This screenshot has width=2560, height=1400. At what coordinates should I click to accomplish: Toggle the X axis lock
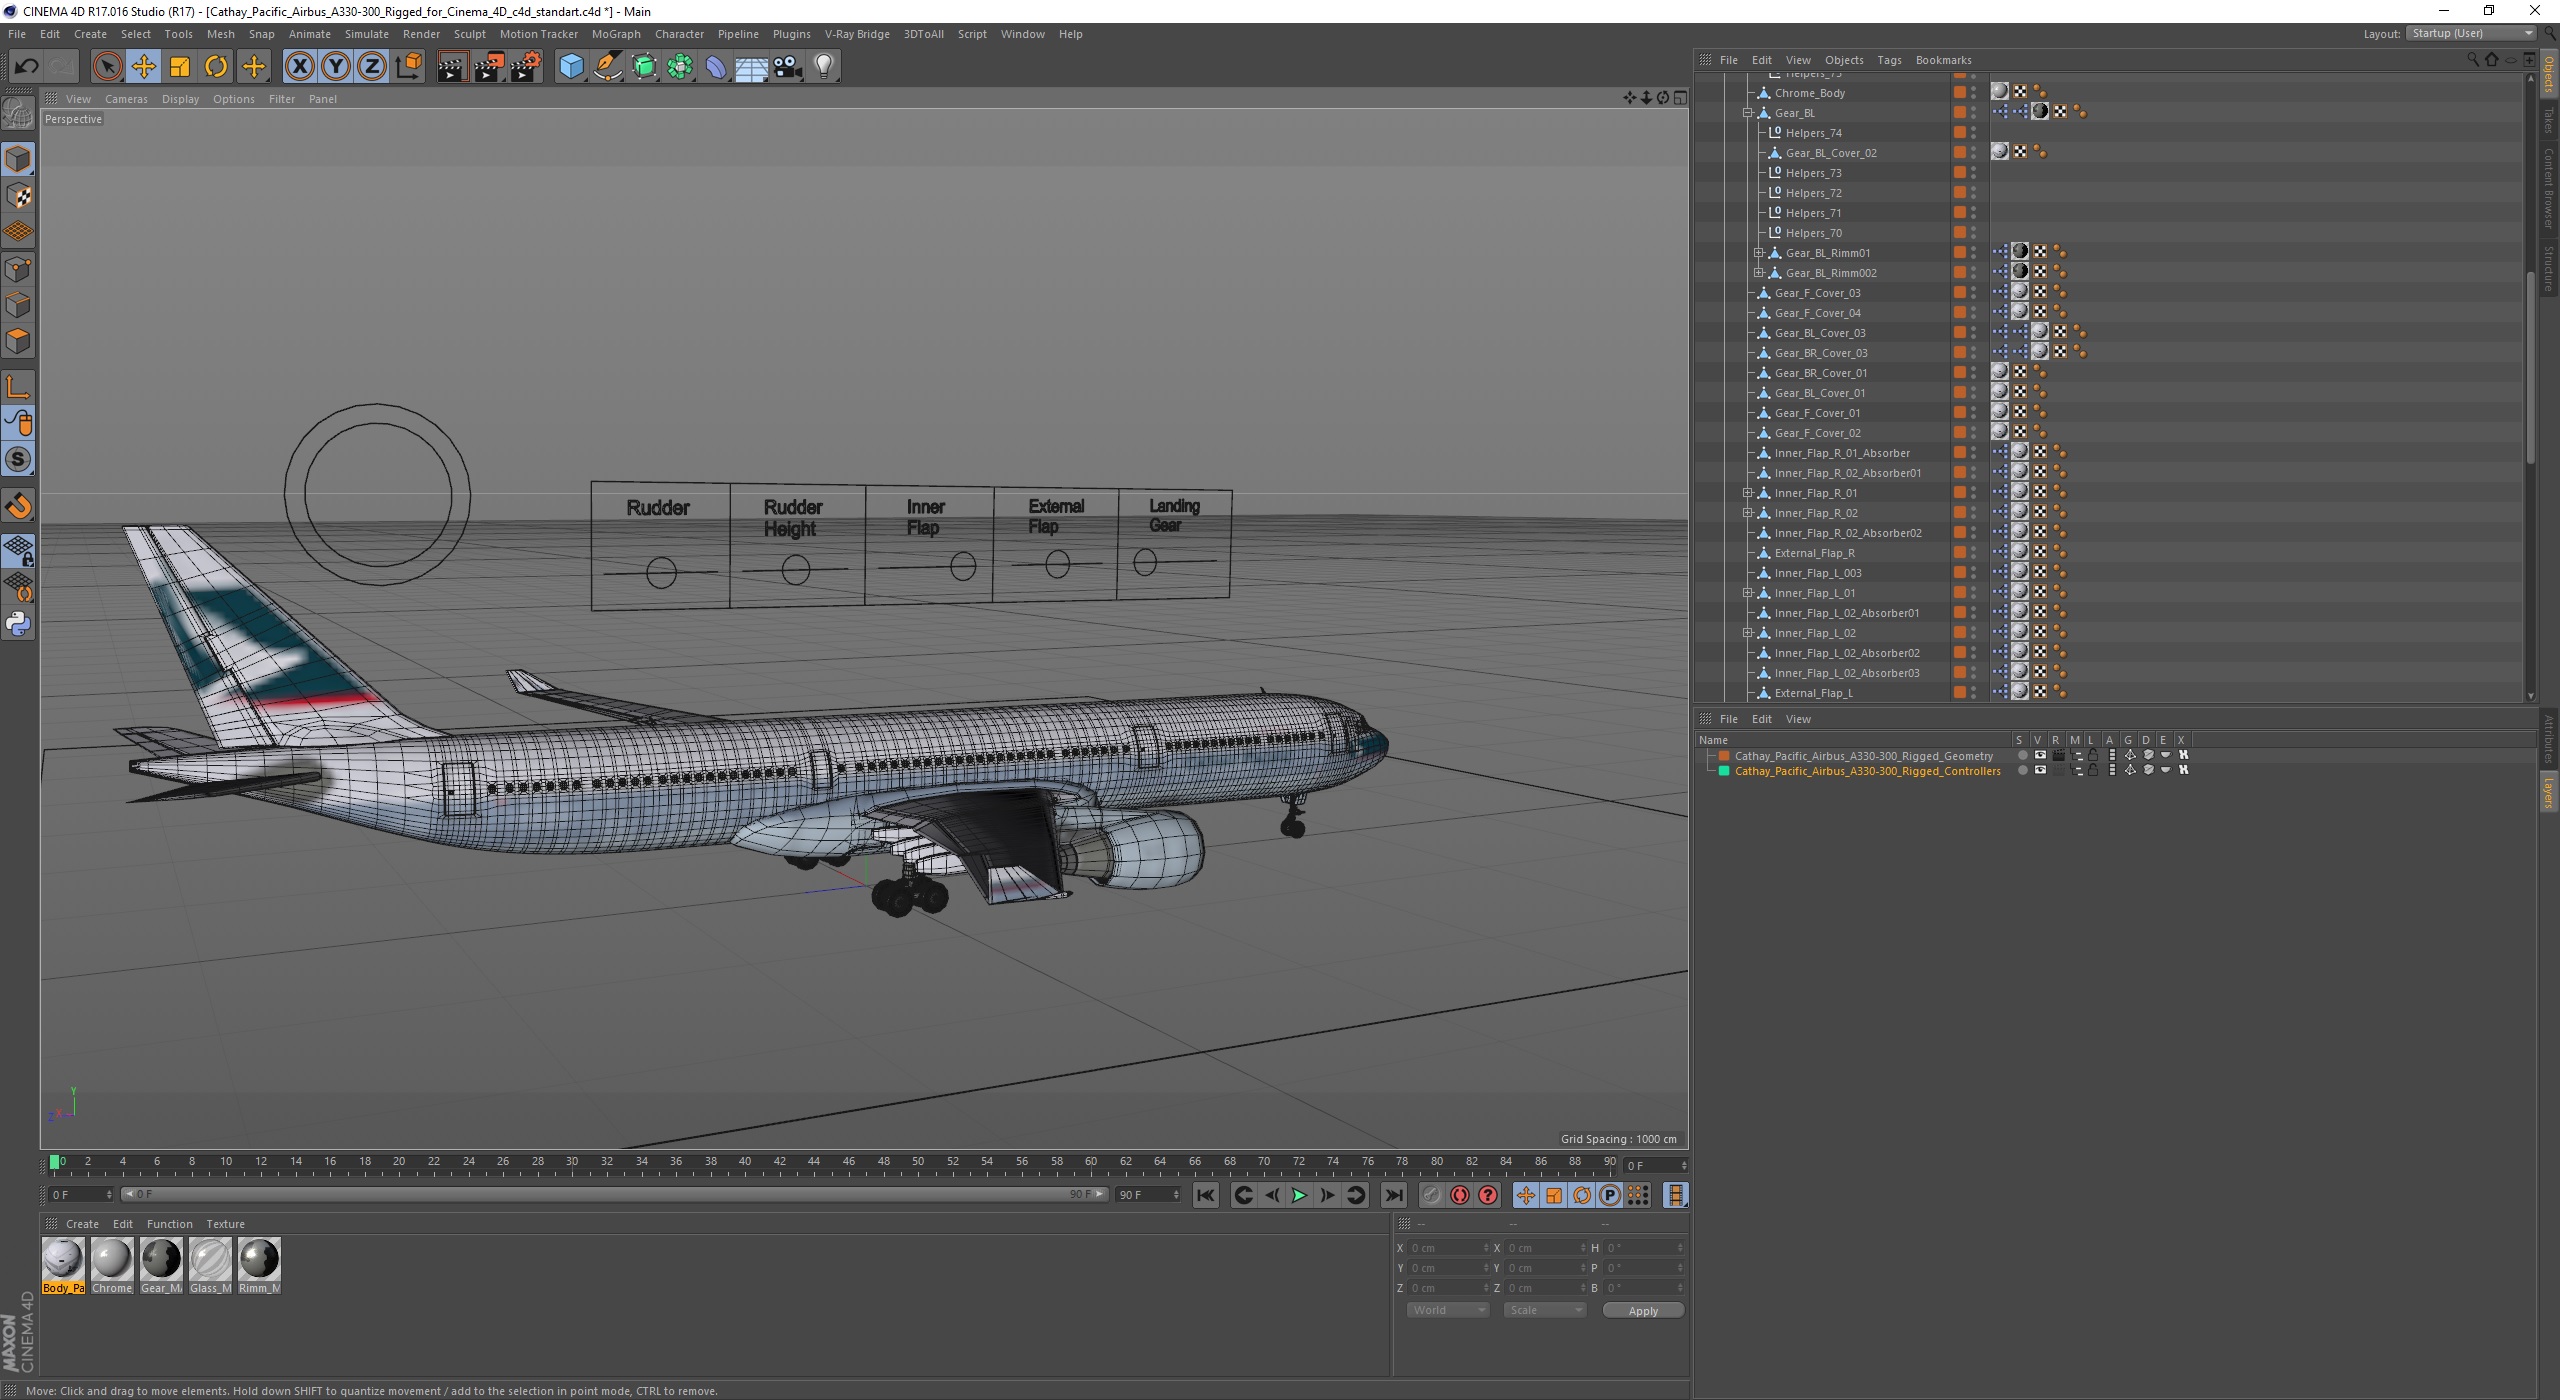[x=299, y=67]
